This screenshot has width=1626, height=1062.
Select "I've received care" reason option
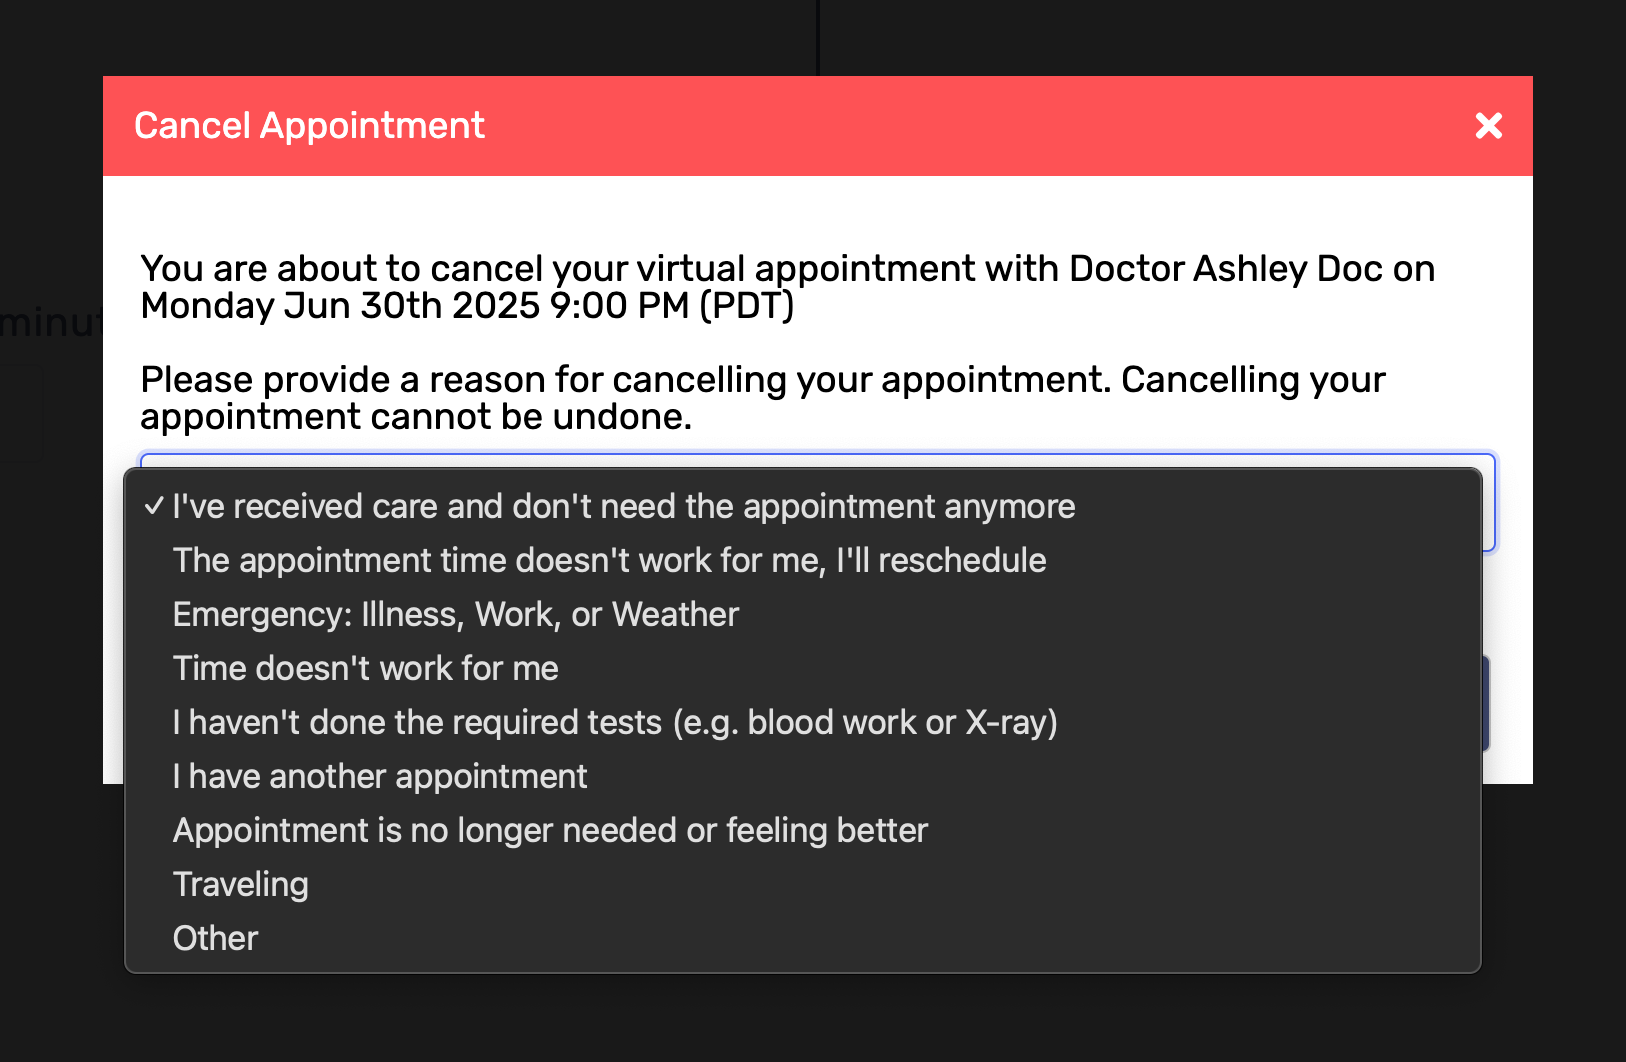click(623, 507)
